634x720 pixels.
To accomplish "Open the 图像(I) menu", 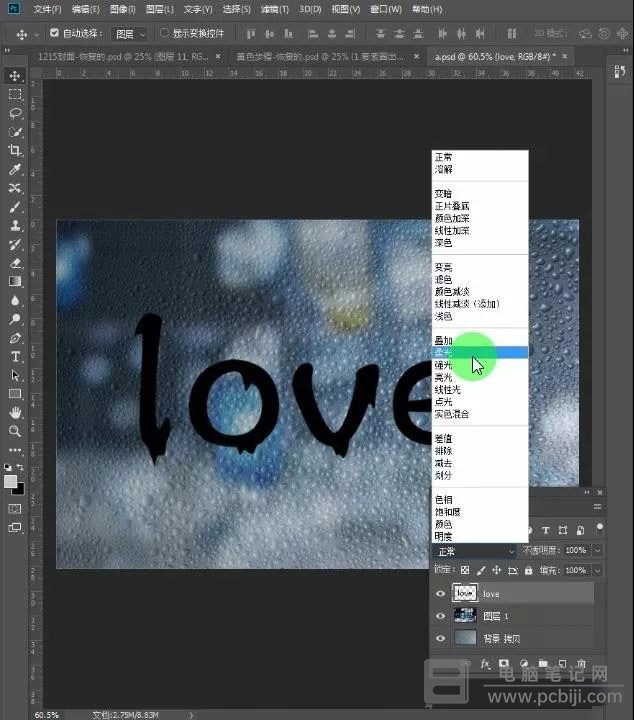I will (123, 9).
